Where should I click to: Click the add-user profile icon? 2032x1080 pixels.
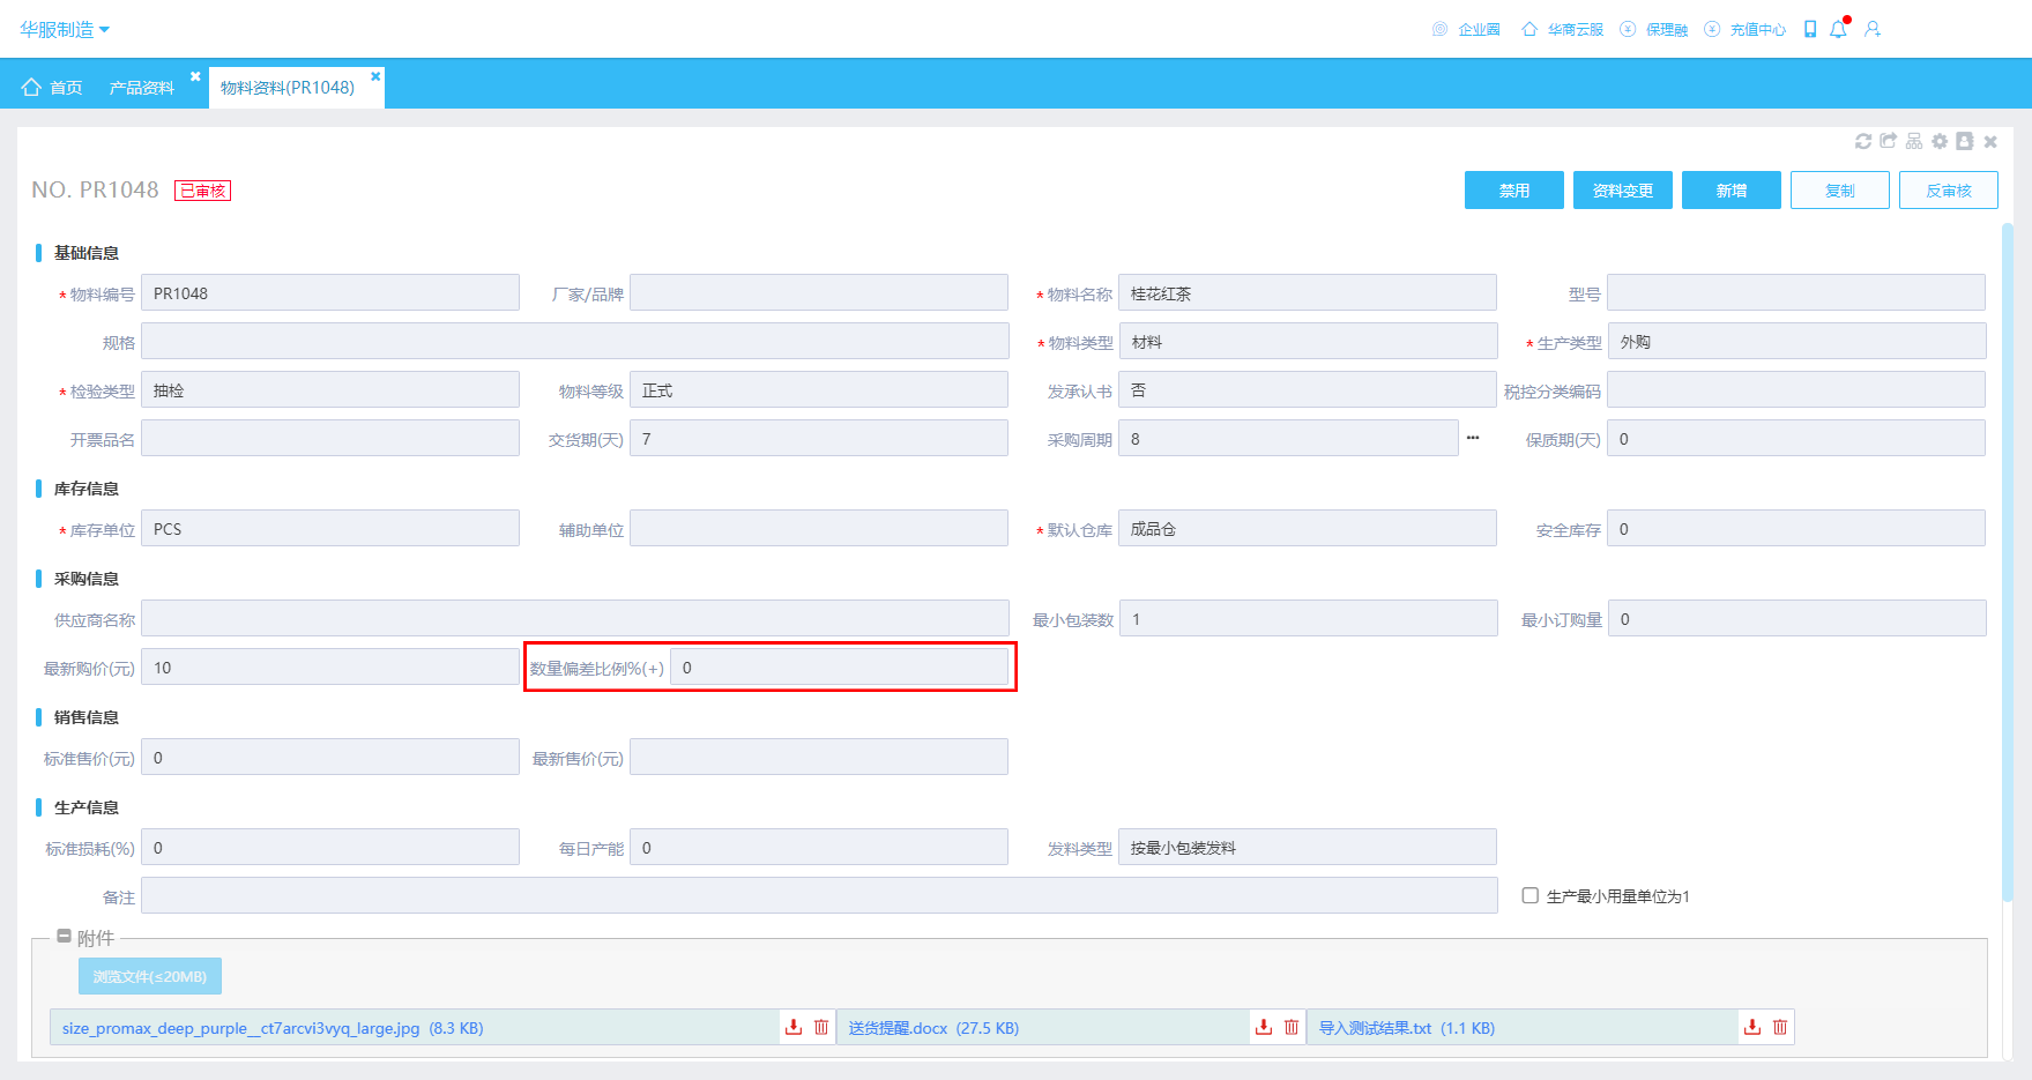tap(1873, 29)
